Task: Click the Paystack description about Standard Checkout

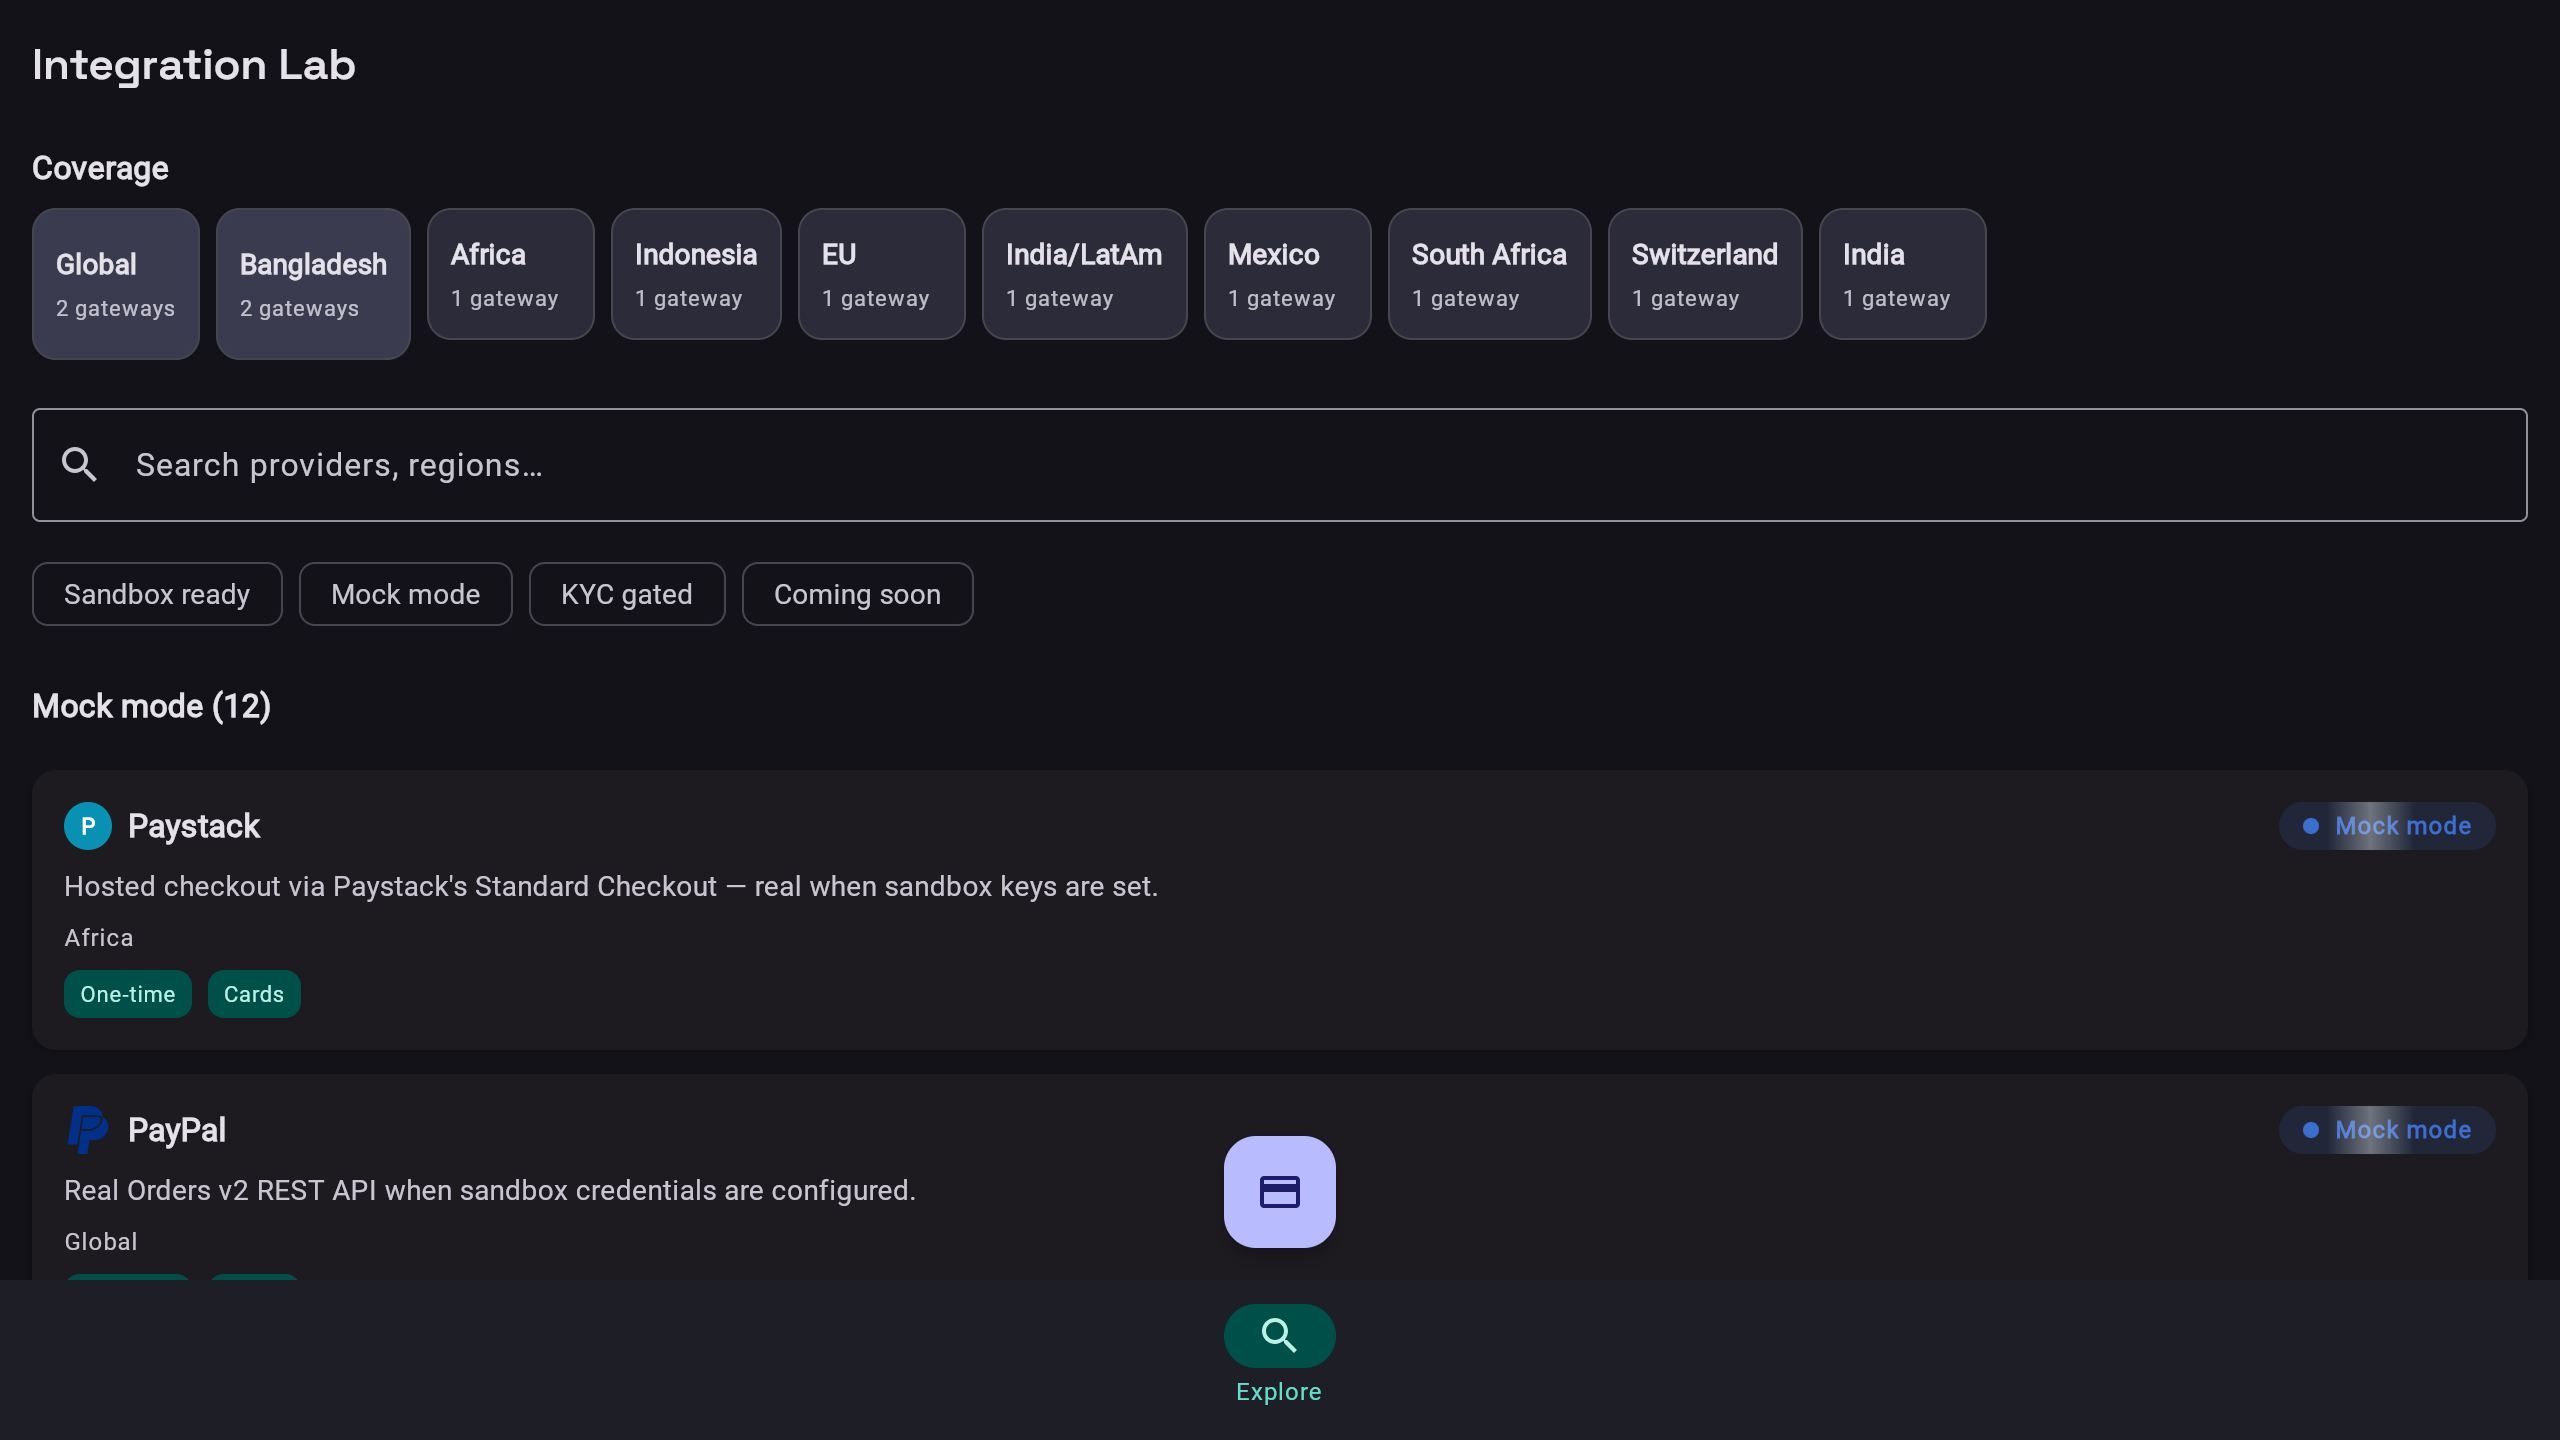Action: [x=611, y=887]
